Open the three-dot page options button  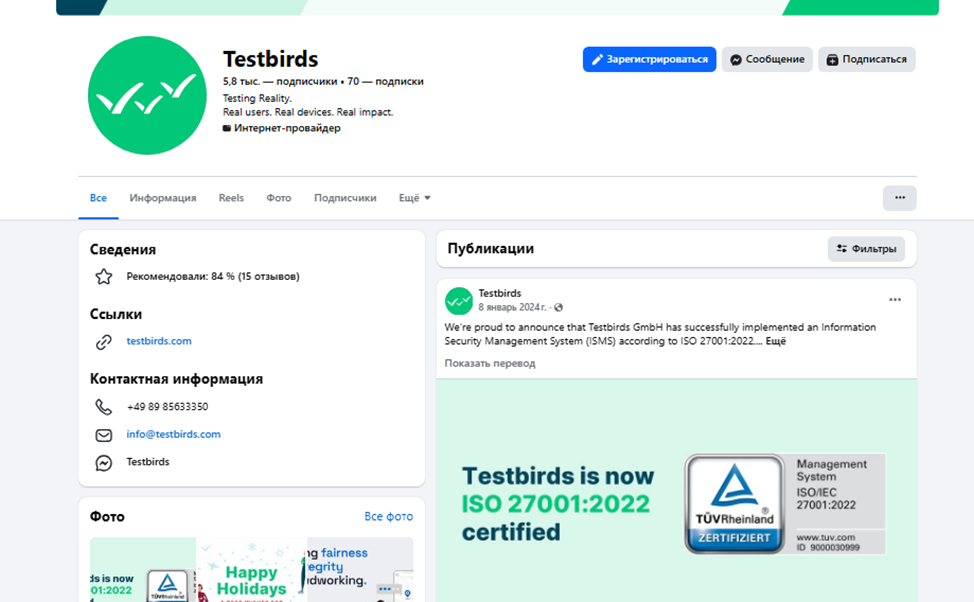click(x=899, y=198)
